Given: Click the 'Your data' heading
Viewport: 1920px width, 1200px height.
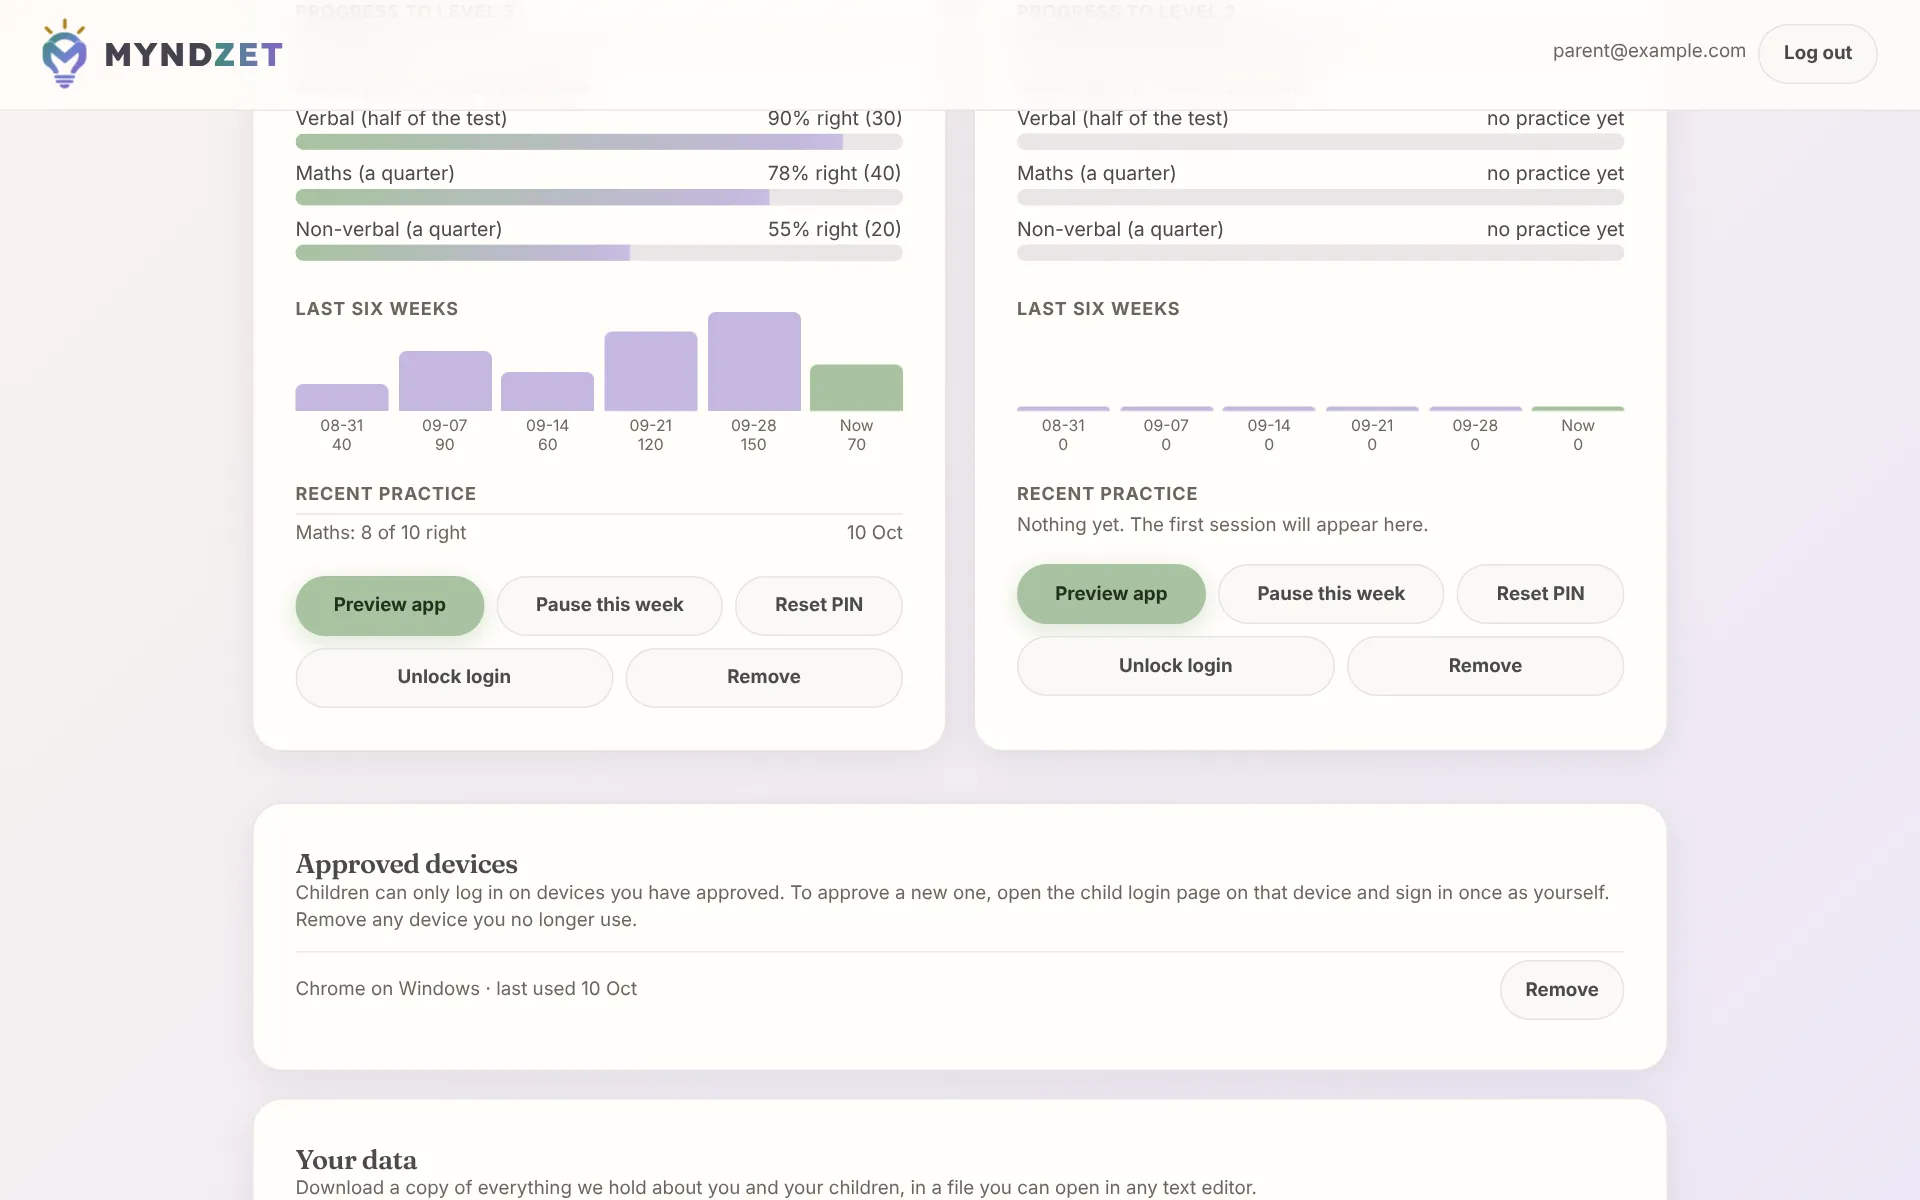Looking at the screenshot, I should coord(356,1160).
